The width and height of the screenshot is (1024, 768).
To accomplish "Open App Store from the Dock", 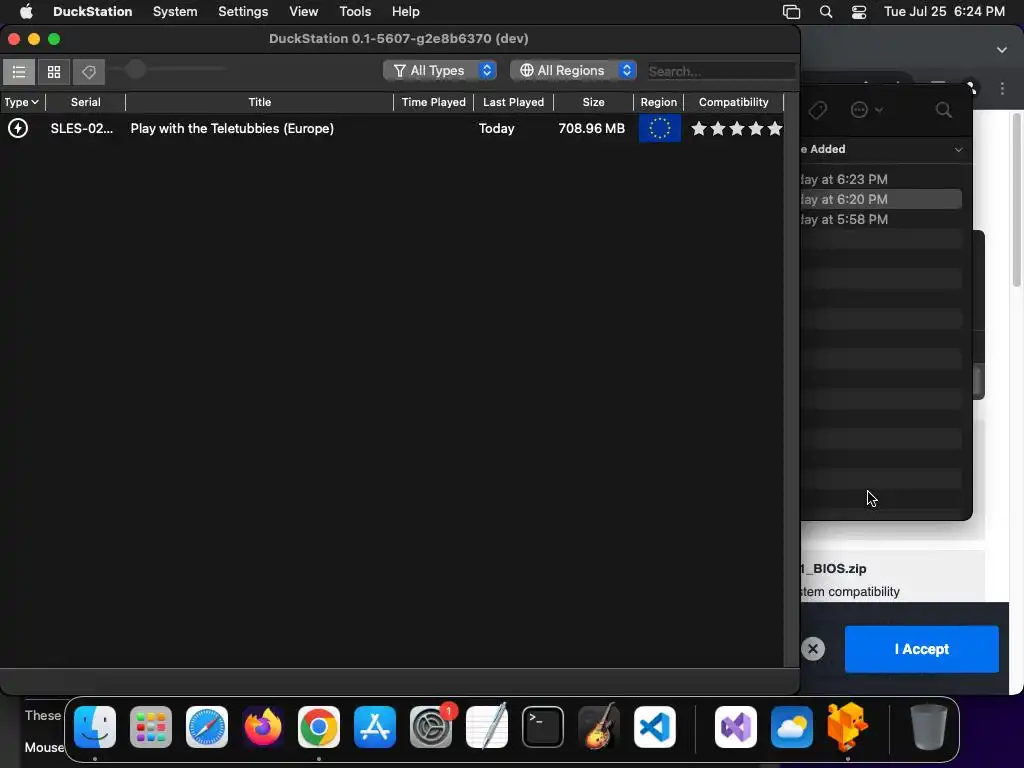I will [375, 727].
